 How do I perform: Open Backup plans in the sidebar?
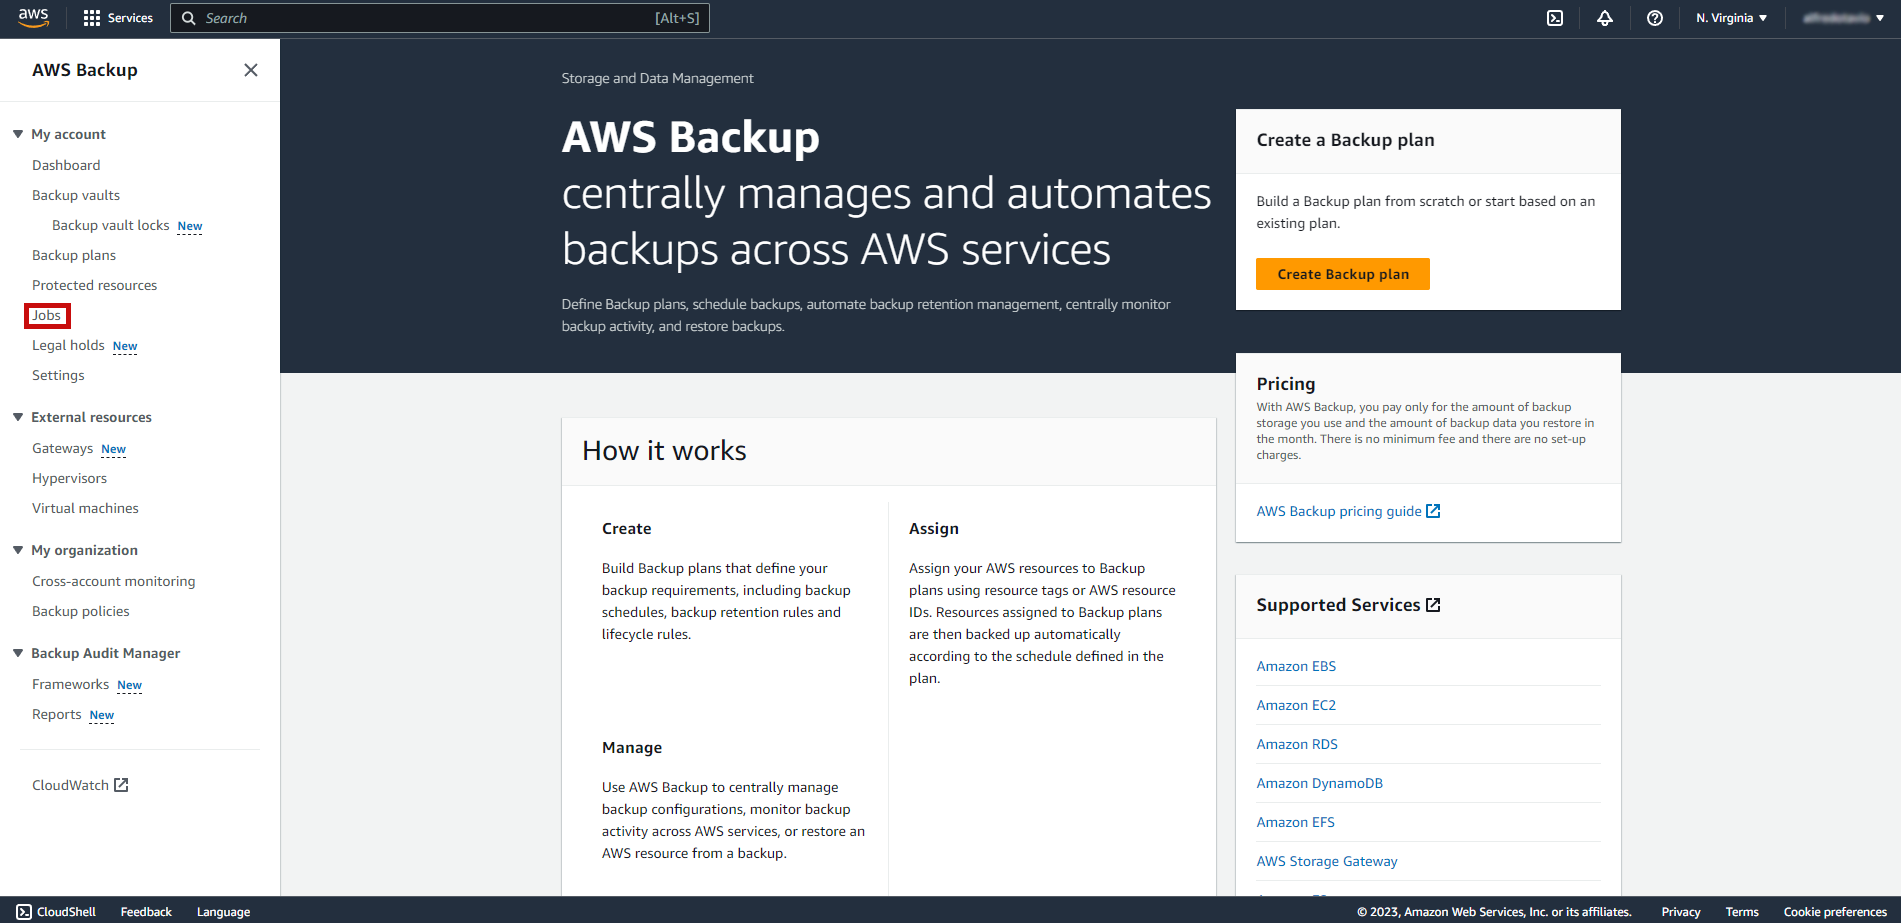pos(74,255)
